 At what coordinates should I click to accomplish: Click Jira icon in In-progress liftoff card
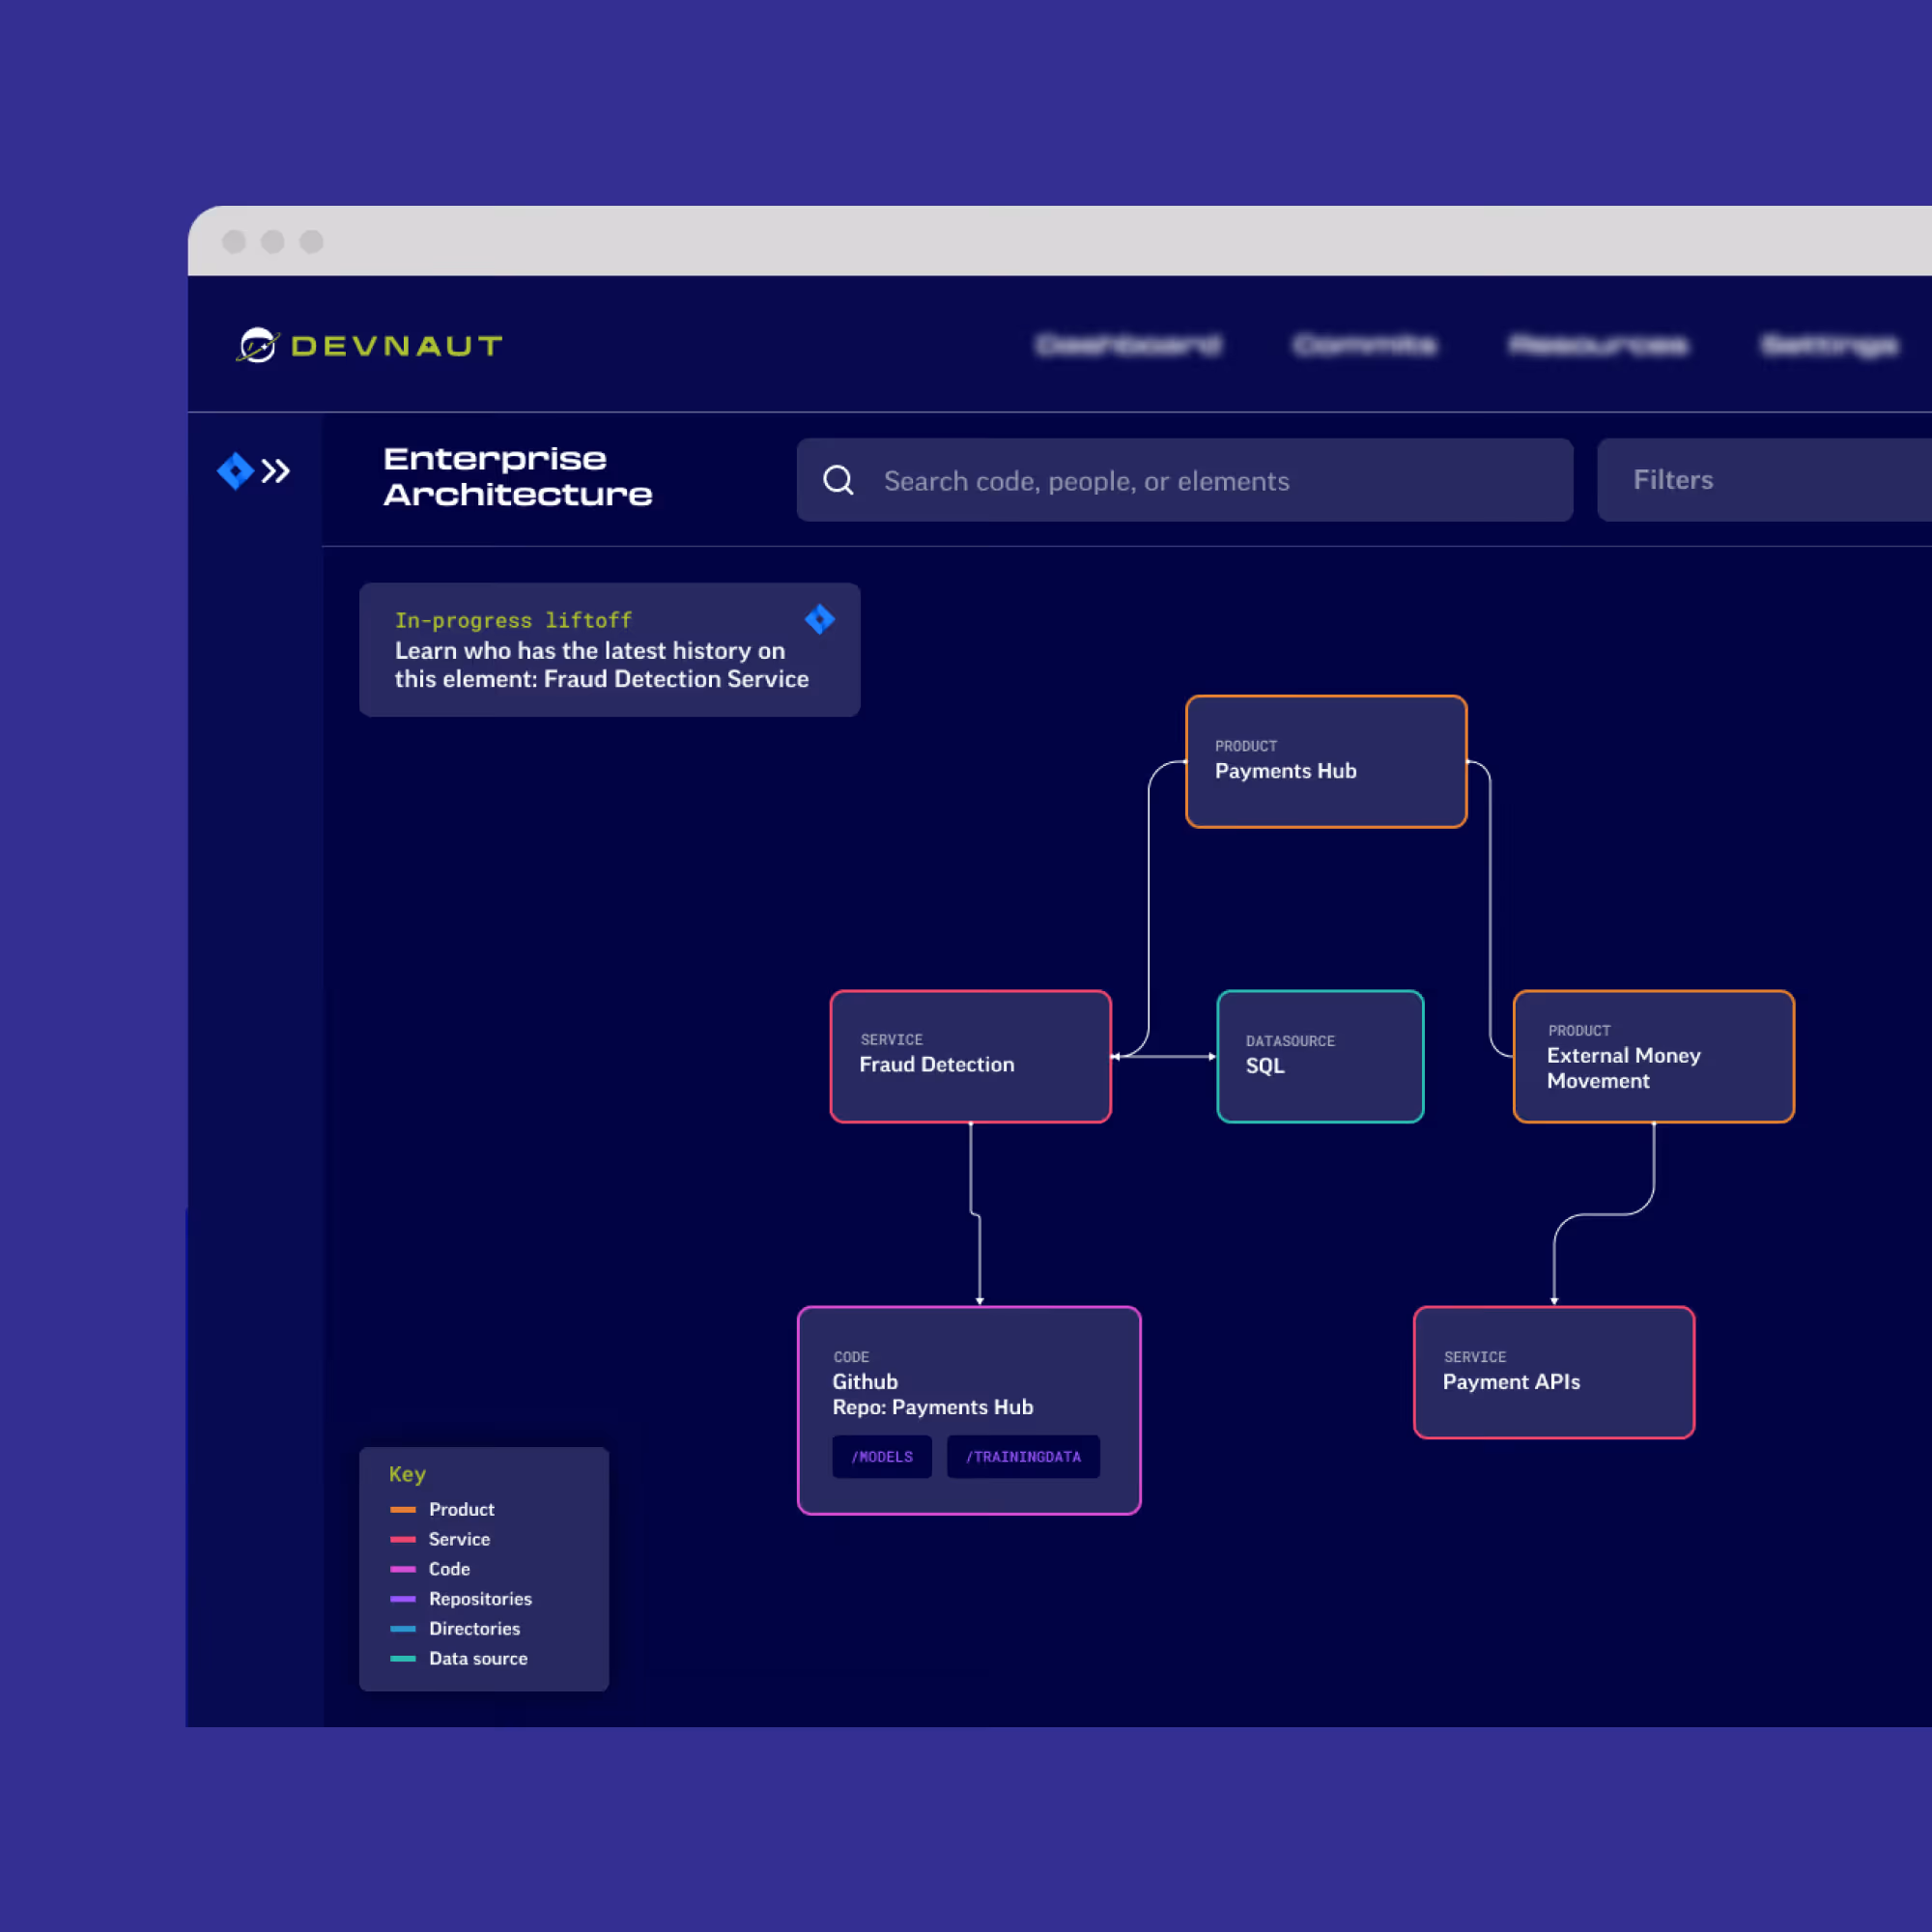[x=819, y=619]
